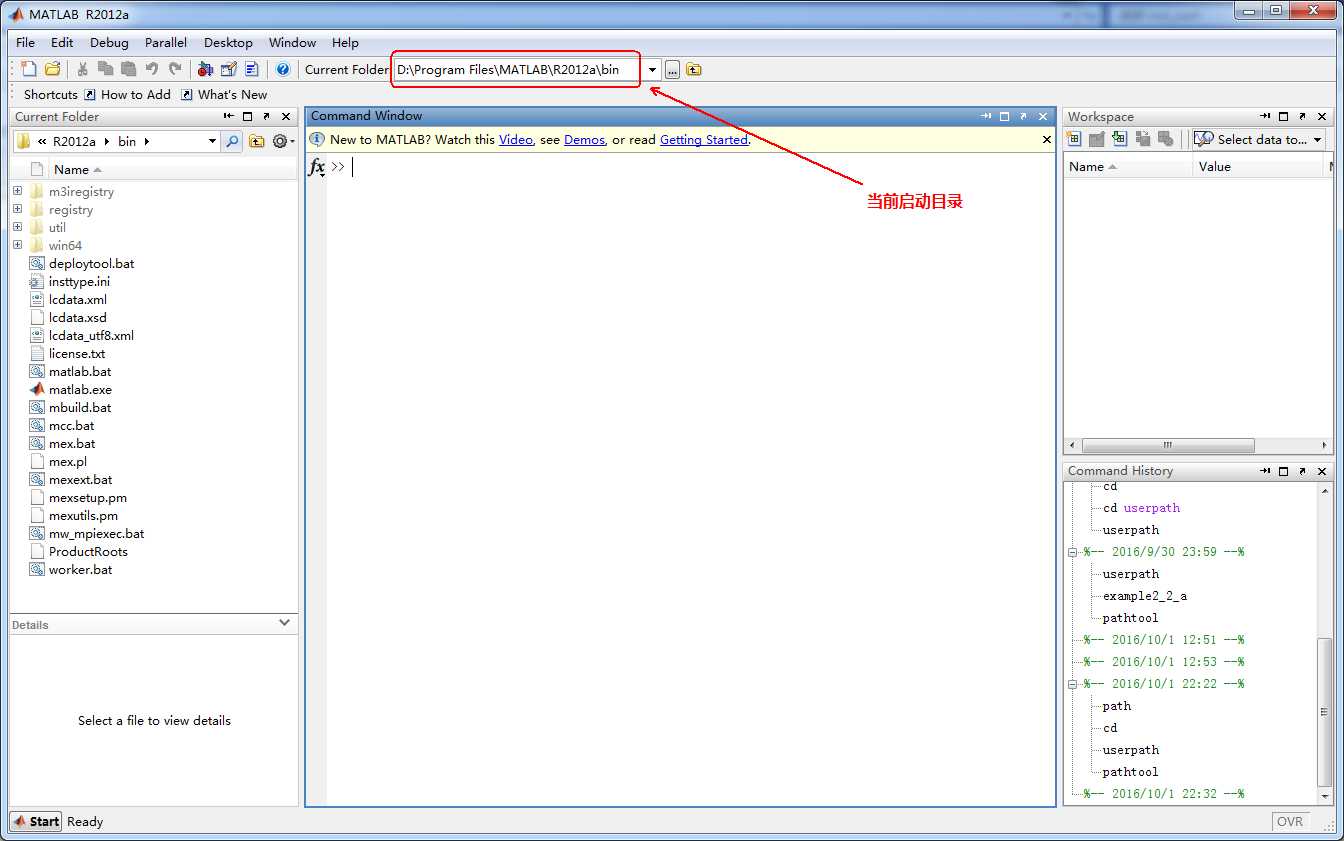Create new variable in Workspace toolbar
The width and height of the screenshot is (1344, 841).
click(x=1074, y=139)
